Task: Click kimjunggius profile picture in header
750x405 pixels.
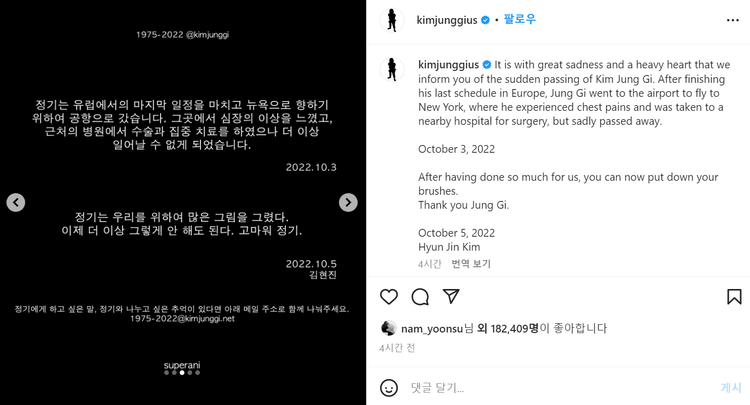Action: [392, 20]
